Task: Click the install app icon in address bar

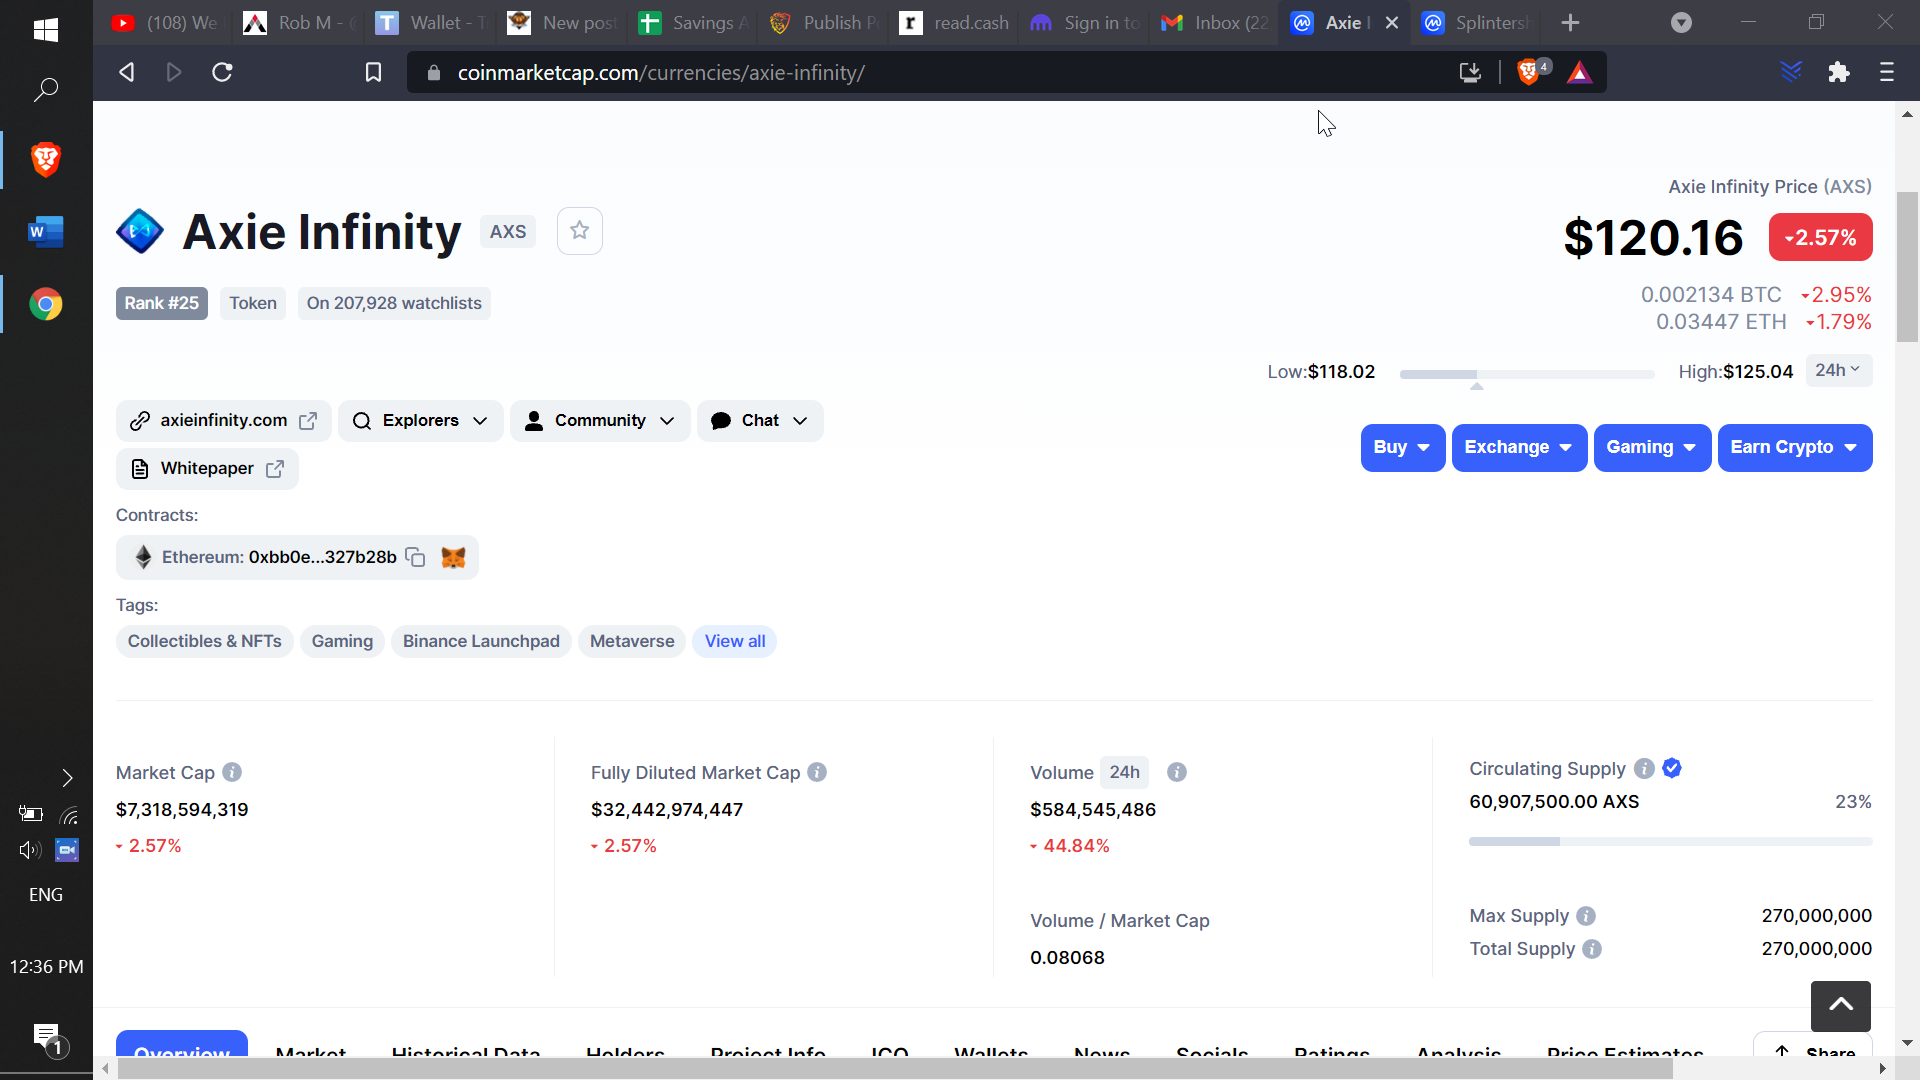Action: click(x=1470, y=72)
